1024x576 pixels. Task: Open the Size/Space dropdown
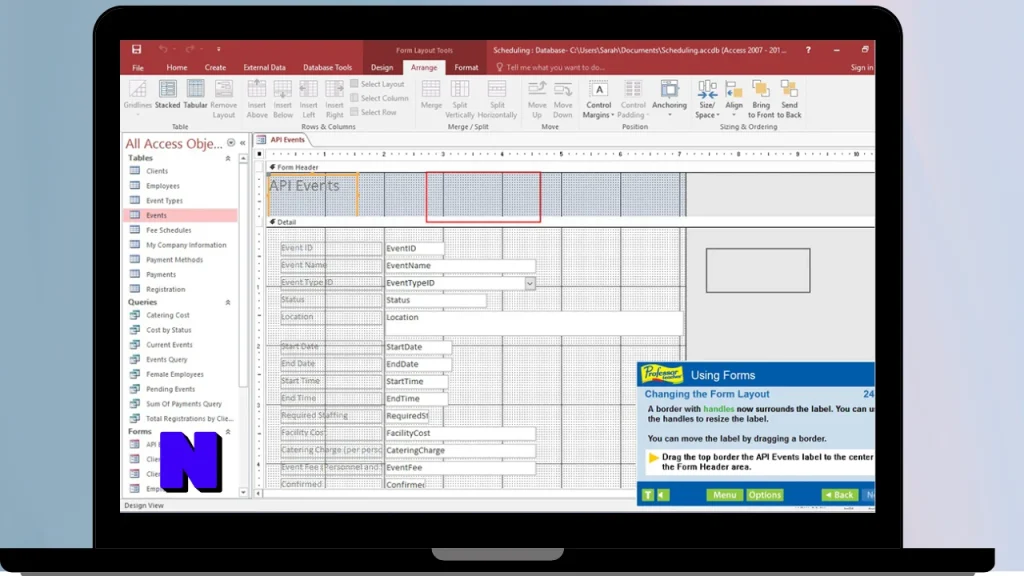pyautogui.click(x=707, y=99)
